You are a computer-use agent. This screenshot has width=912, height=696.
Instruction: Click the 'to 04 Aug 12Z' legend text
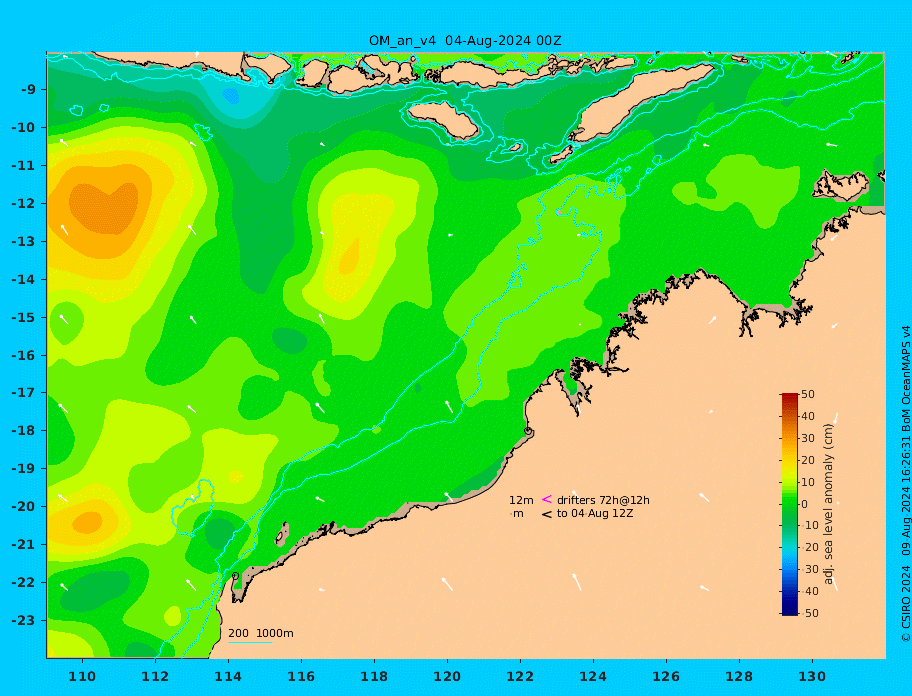[595, 513]
